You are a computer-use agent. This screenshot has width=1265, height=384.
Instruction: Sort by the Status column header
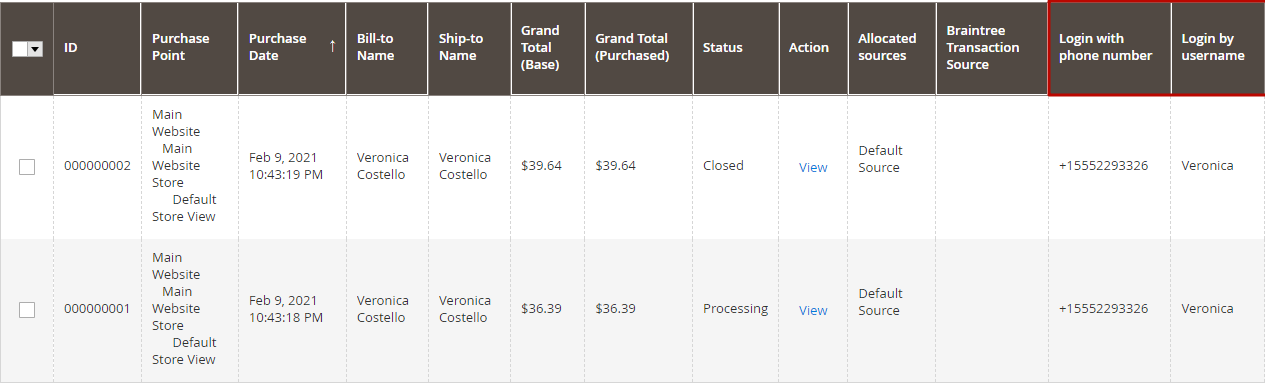[x=736, y=48]
